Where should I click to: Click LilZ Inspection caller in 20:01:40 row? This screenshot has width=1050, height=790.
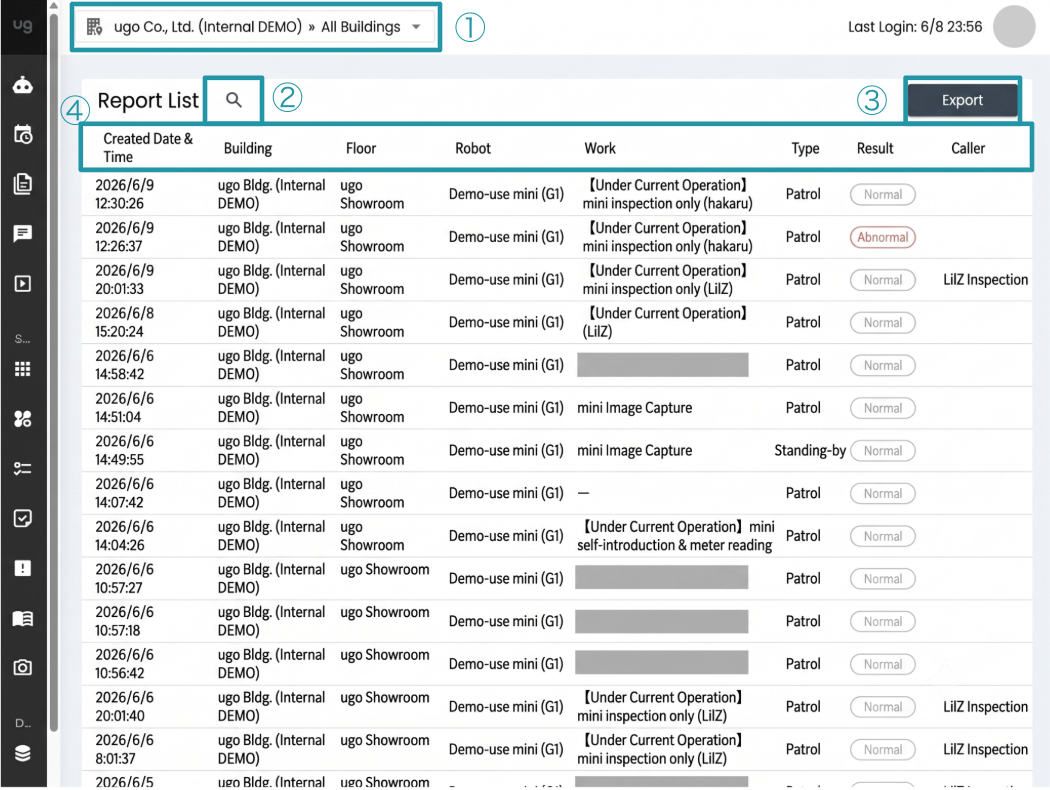(985, 706)
